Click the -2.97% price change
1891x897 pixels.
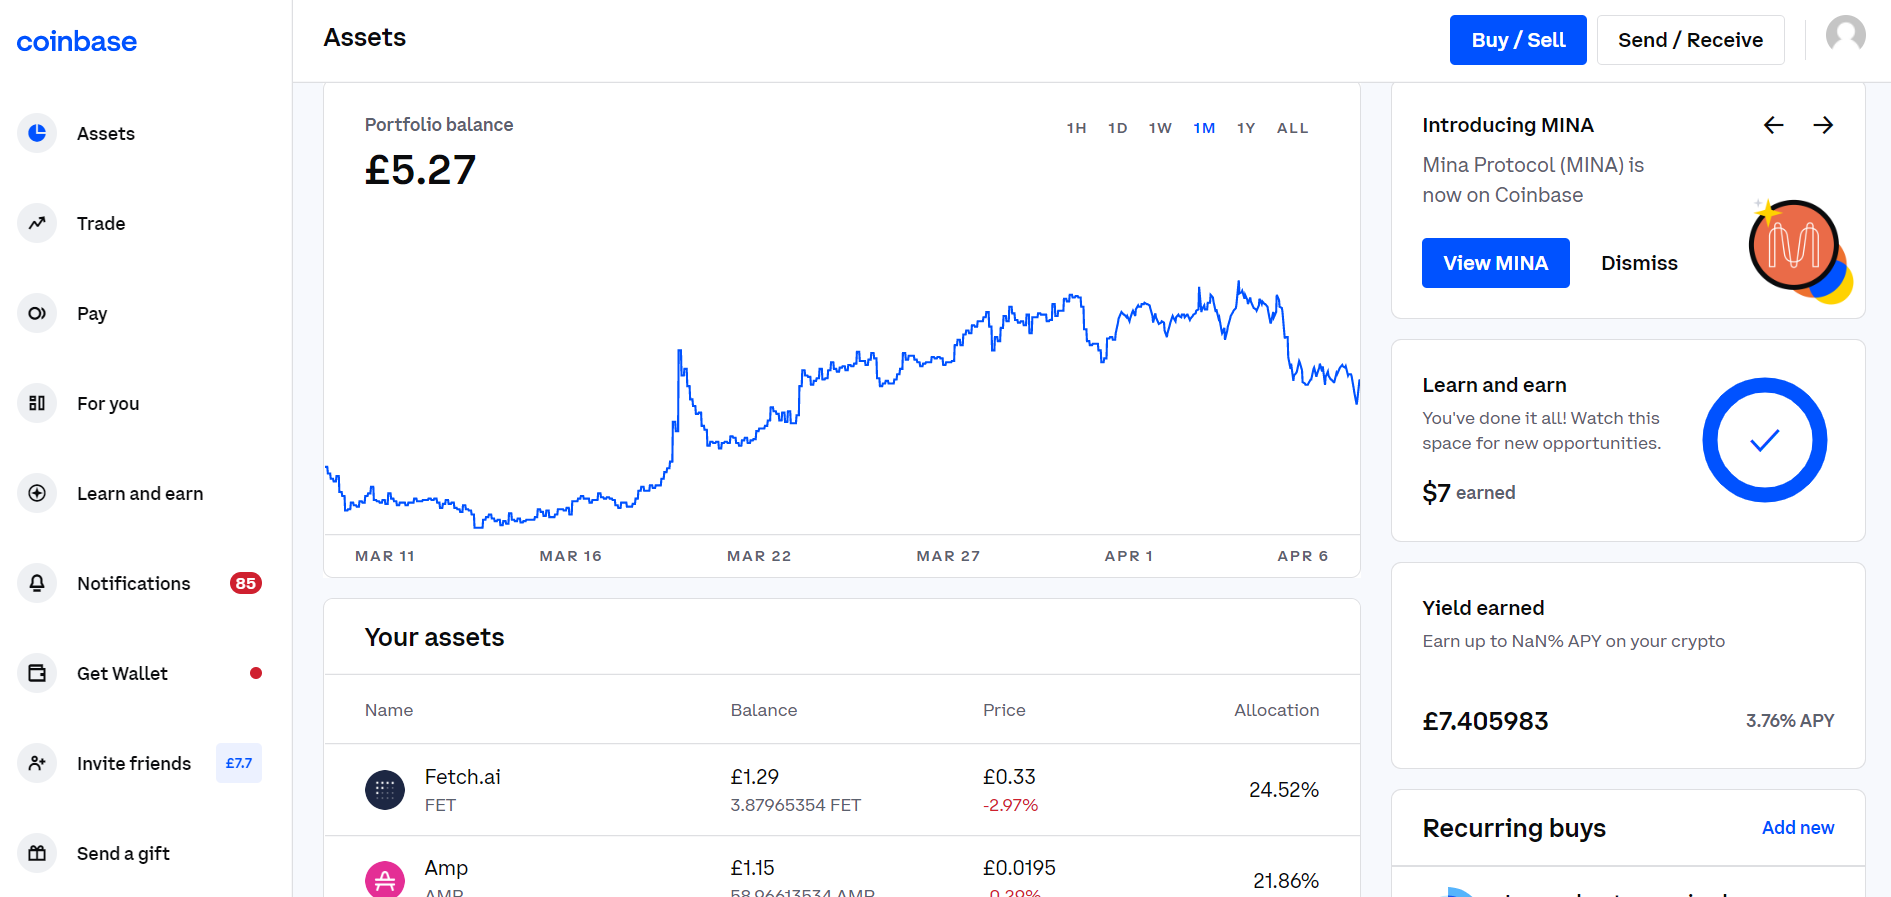click(1010, 805)
